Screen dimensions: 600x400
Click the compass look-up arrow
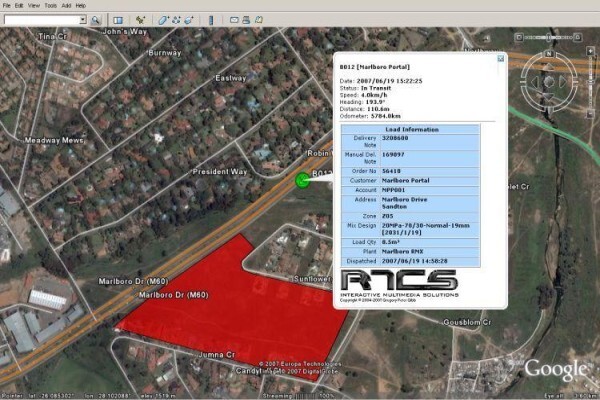[549, 67]
